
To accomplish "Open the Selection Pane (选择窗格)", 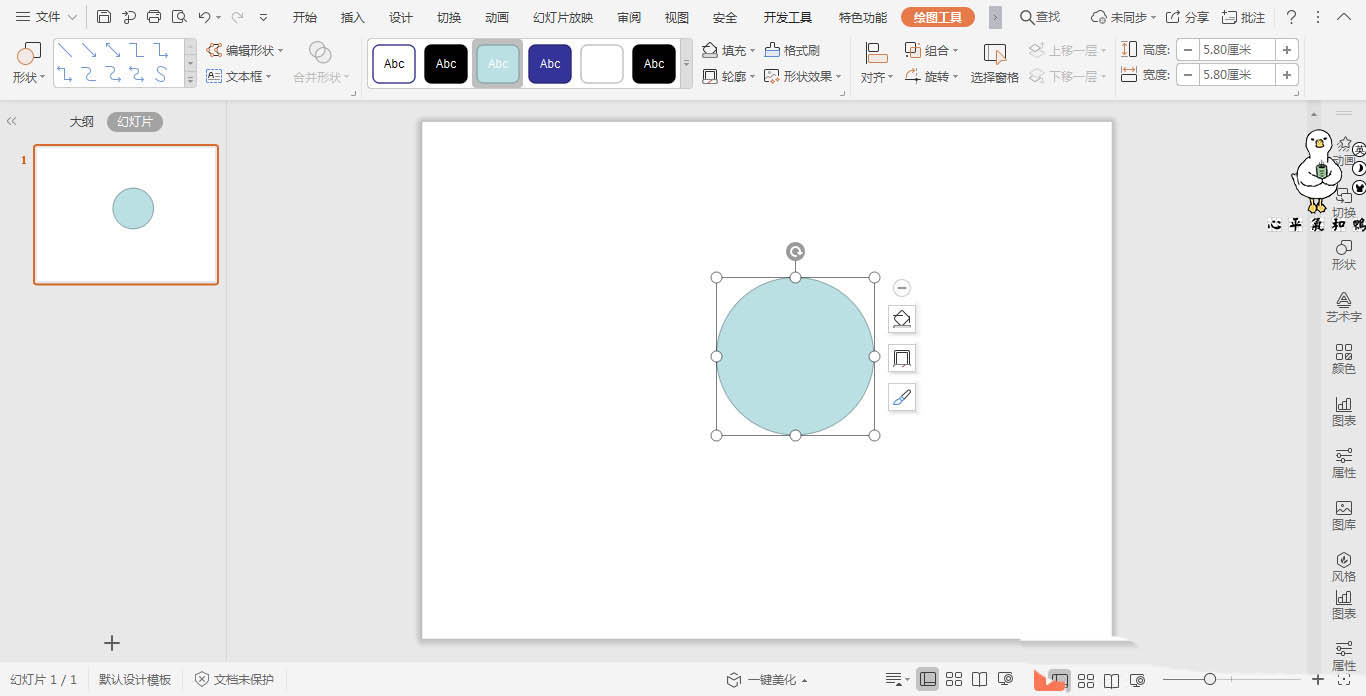I will pos(994,63).
